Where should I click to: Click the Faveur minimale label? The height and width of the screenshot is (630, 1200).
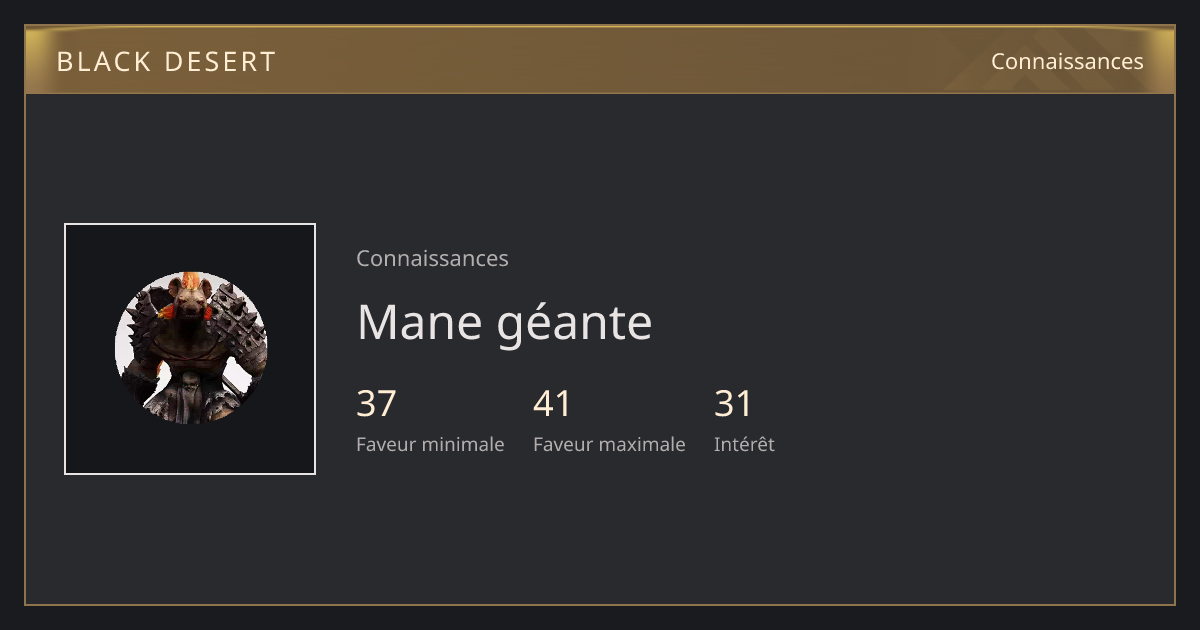430,444
